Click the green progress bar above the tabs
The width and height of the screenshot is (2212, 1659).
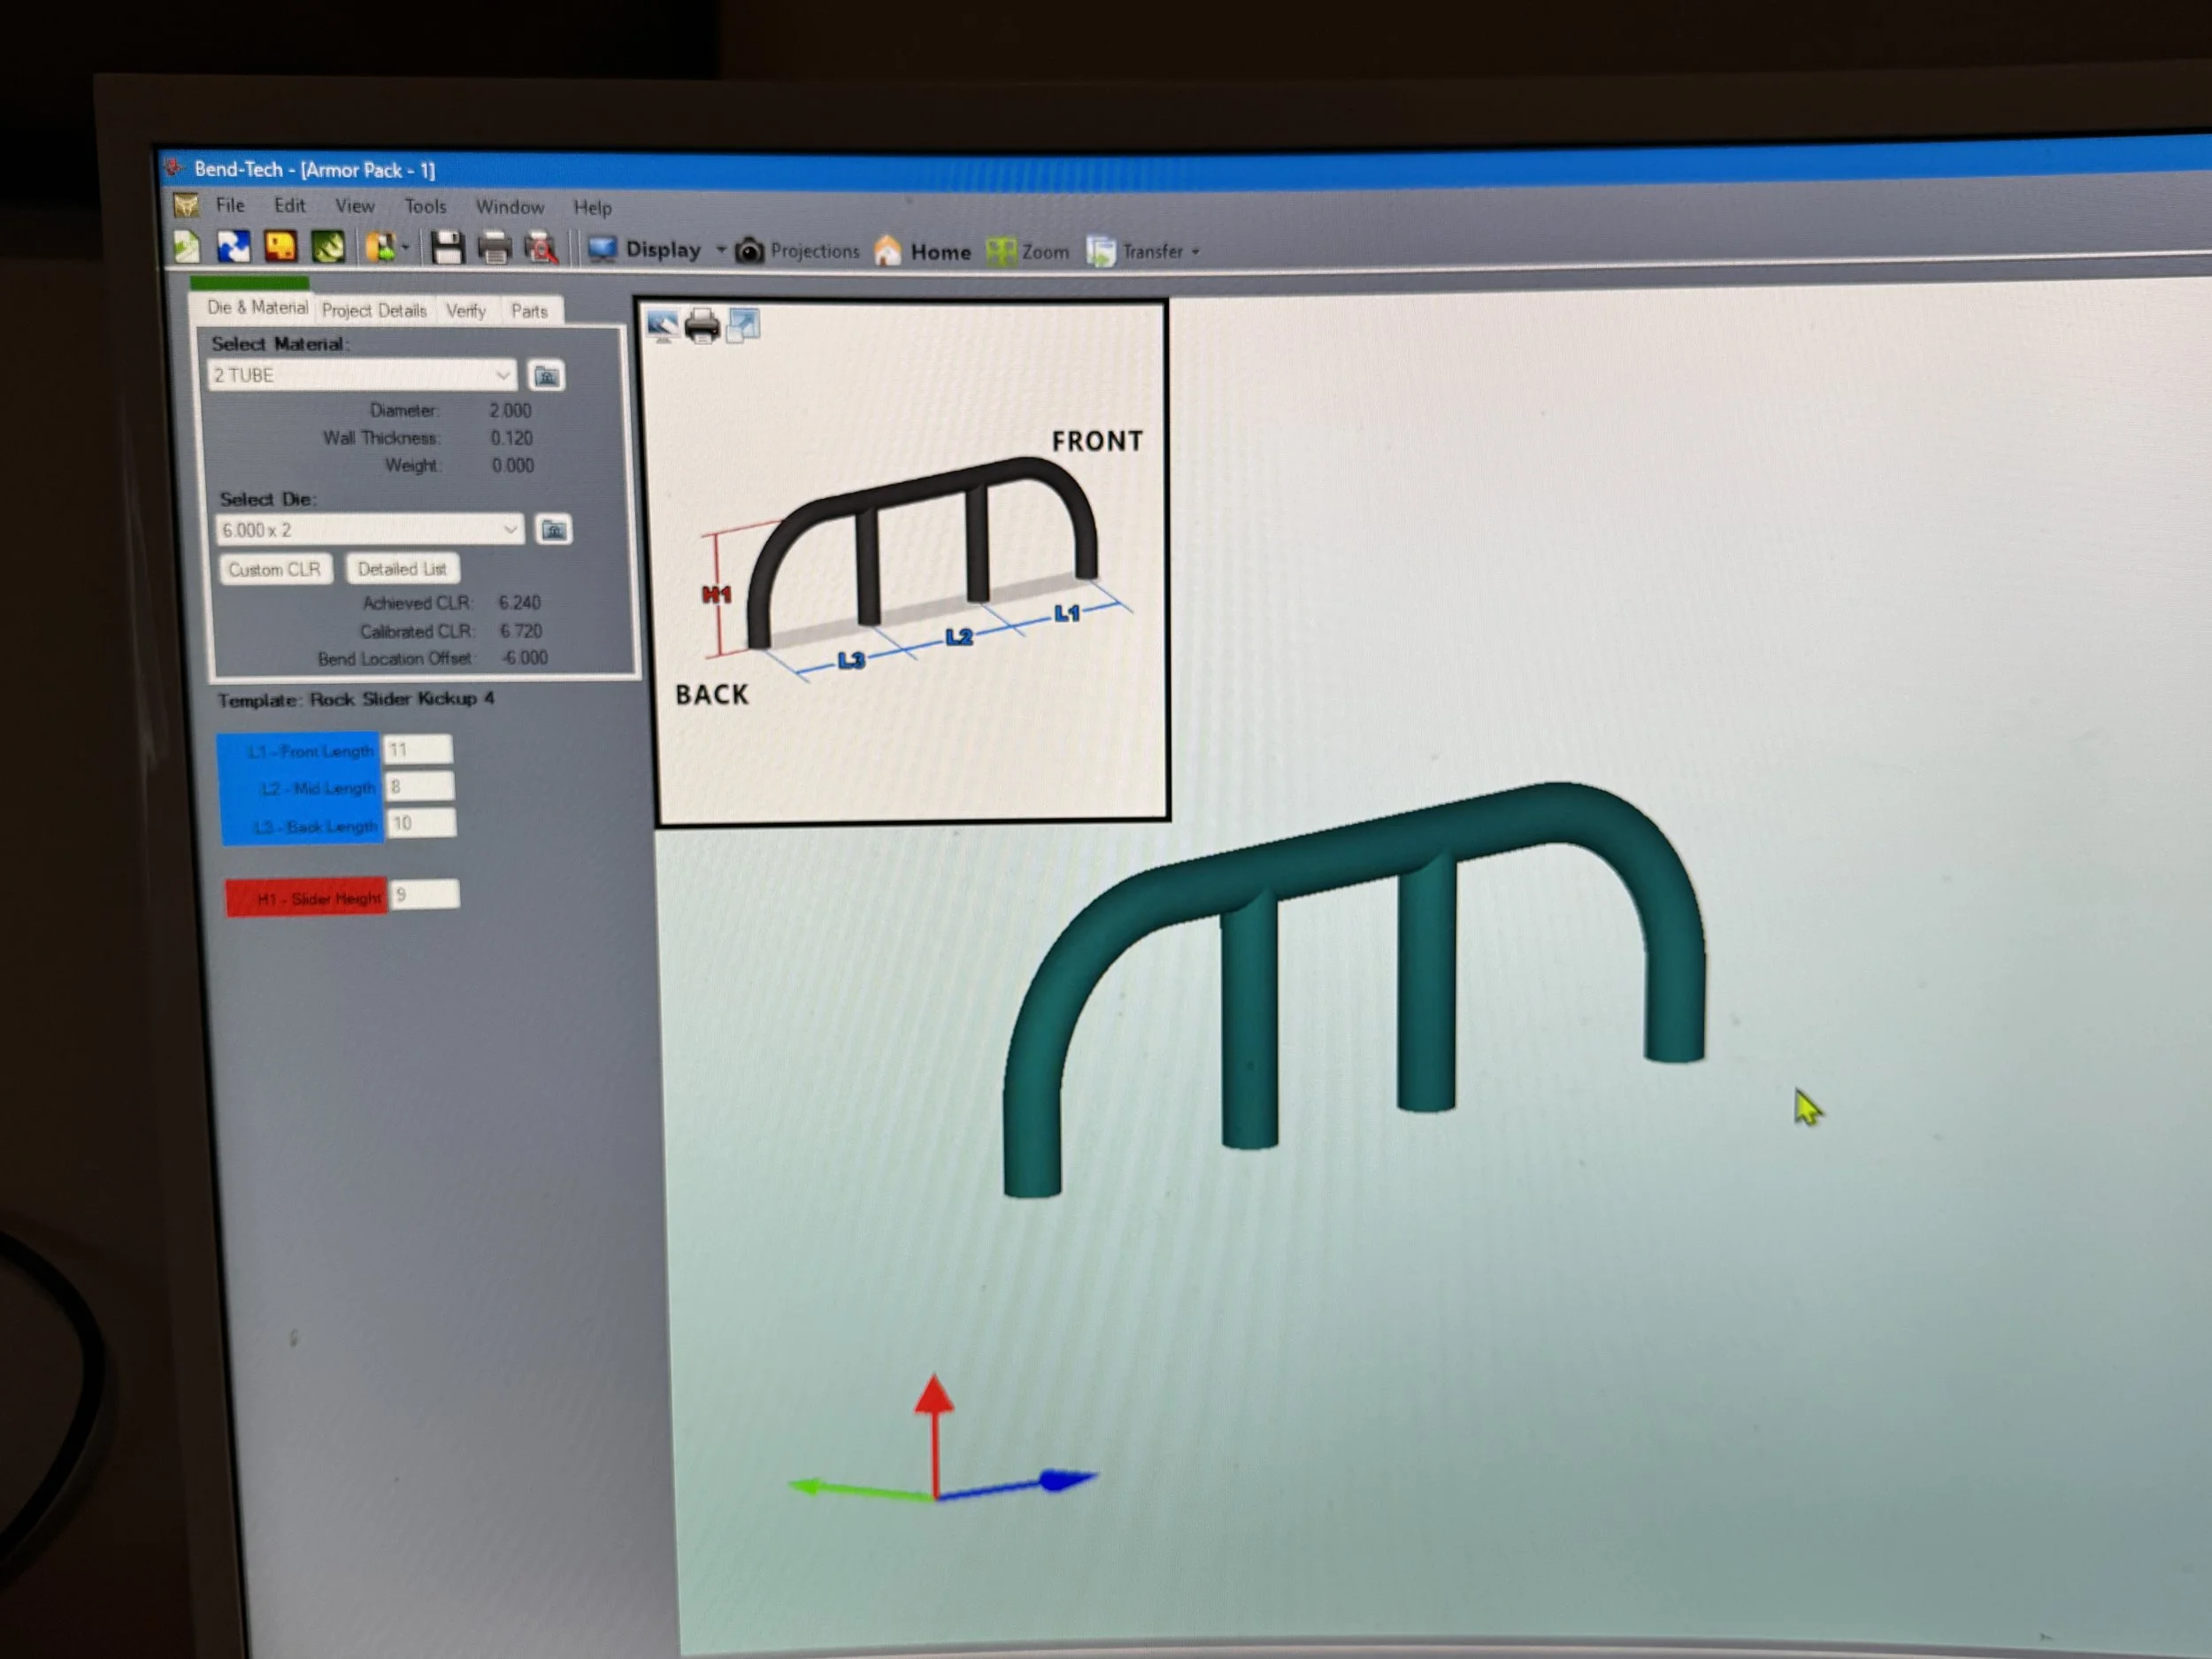[250, 282]
